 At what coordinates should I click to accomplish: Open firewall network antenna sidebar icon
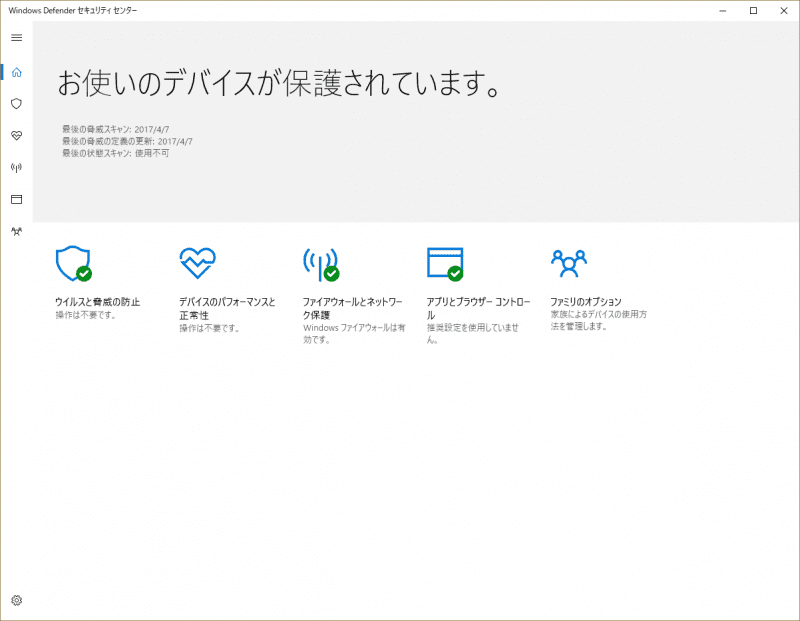click(16, 167)
